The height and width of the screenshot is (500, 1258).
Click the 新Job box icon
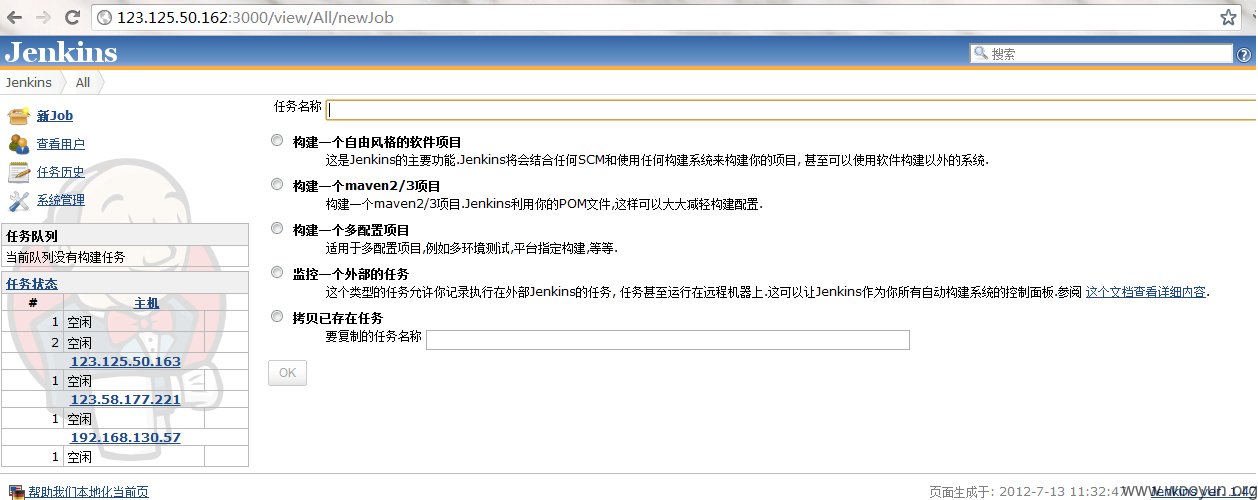[19, 116]
